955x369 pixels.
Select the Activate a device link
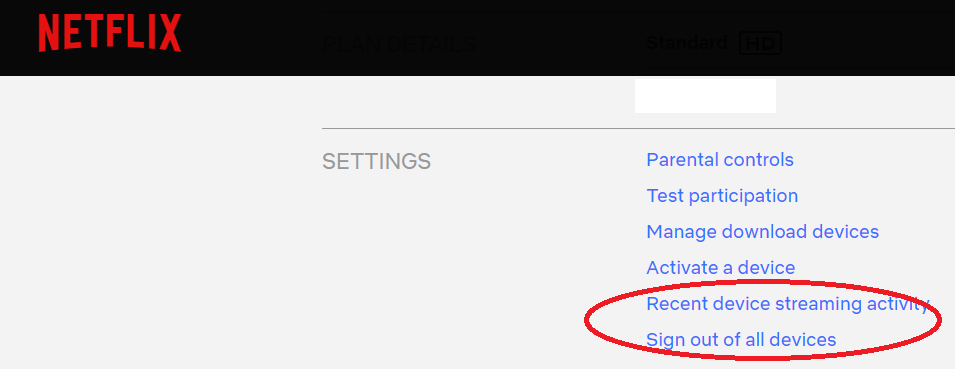coord(721,268)
